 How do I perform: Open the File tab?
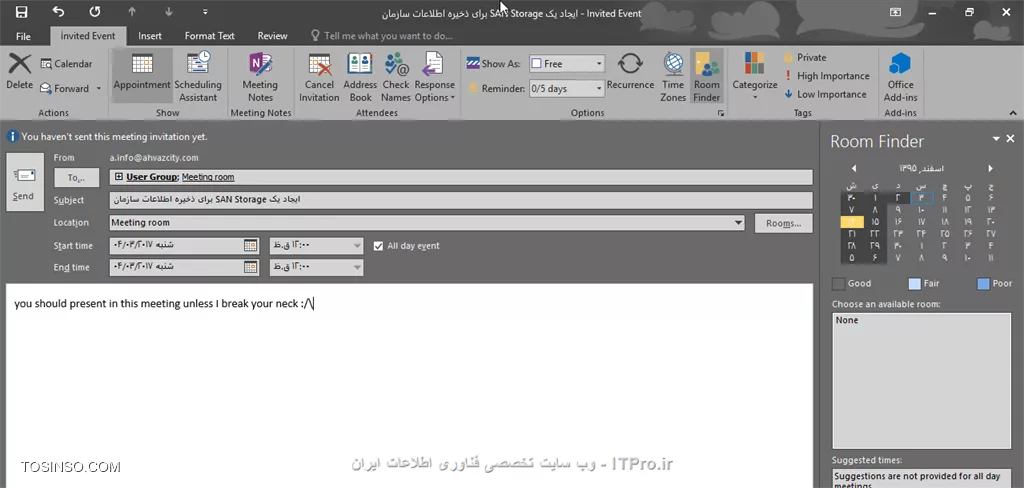coord(24,36)
